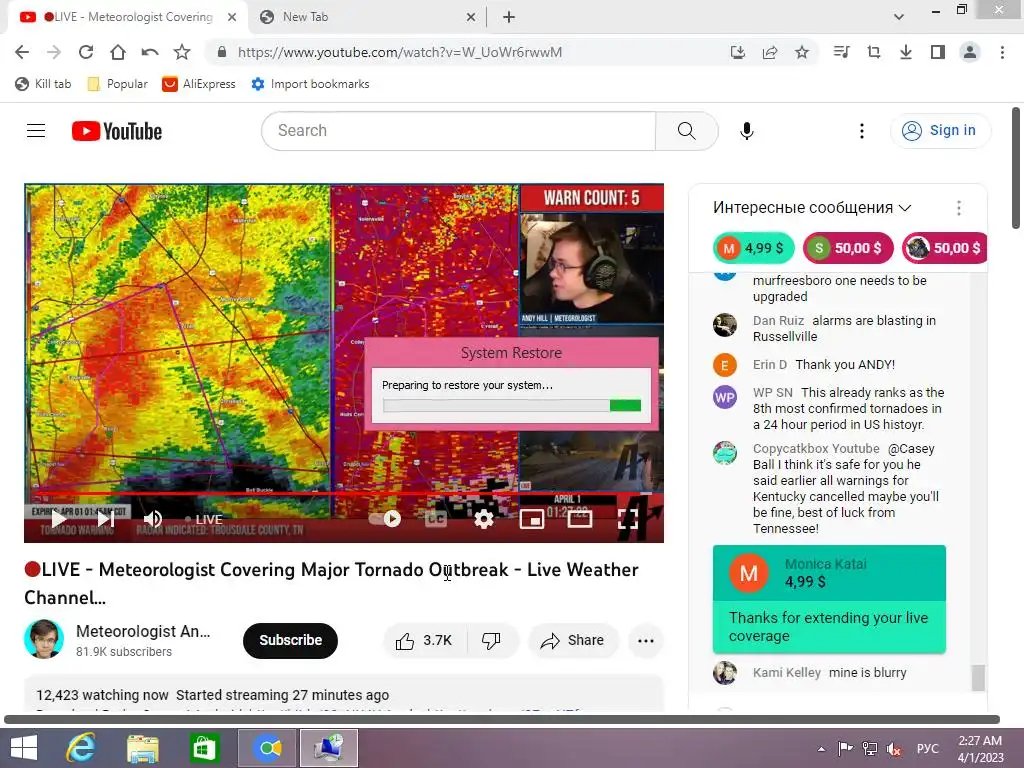Viewport: 1024px width, 768px height.
Task: Click the install app icon in address bar
Action: [x=738, y=52]
